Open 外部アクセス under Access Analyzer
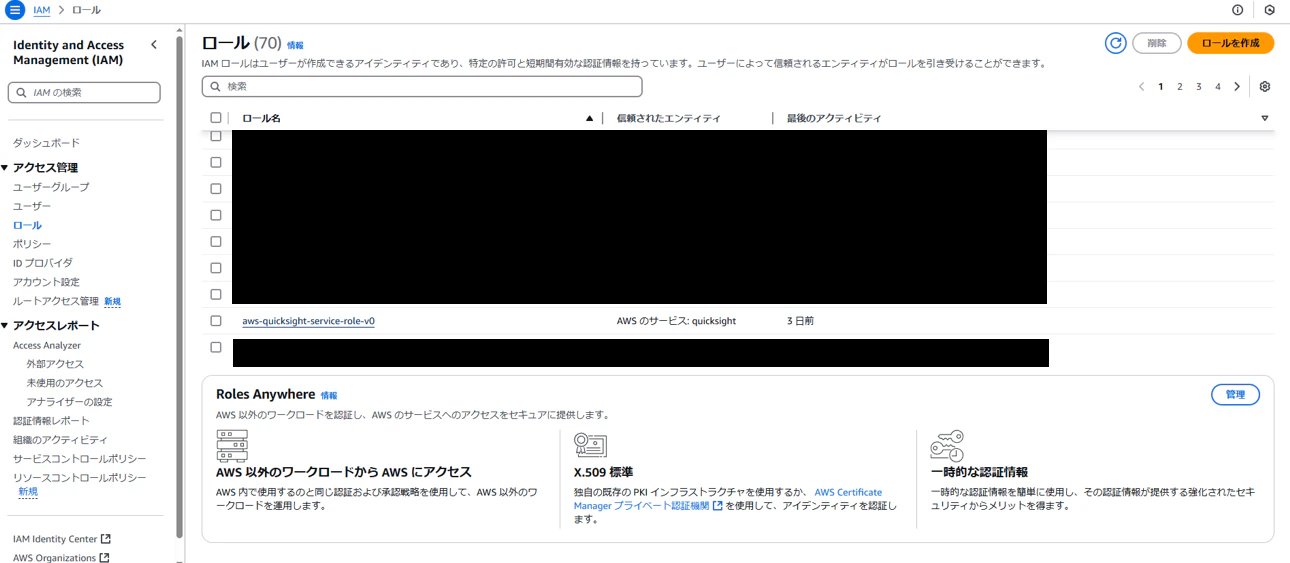The height and width of the screenshot is (563, 1290). click(55, 364)
